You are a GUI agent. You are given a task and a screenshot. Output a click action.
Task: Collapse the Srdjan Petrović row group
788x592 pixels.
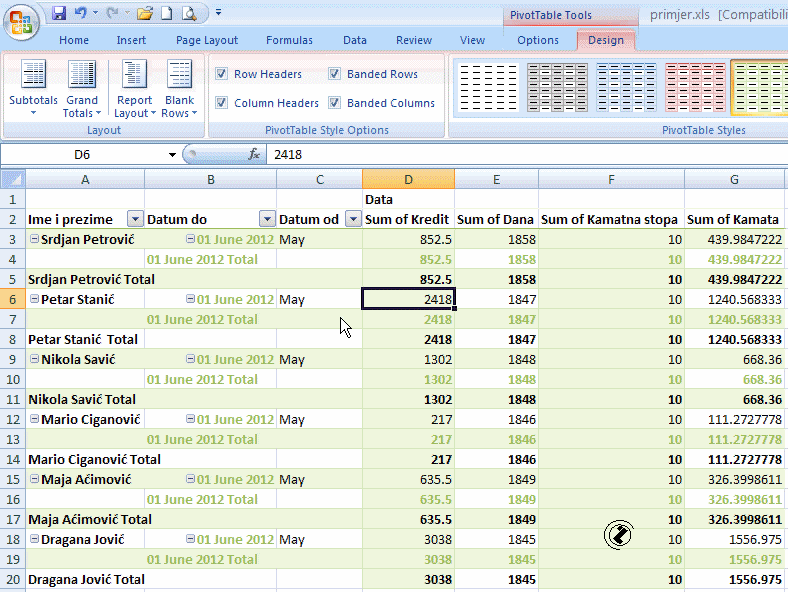pos(35,239)
